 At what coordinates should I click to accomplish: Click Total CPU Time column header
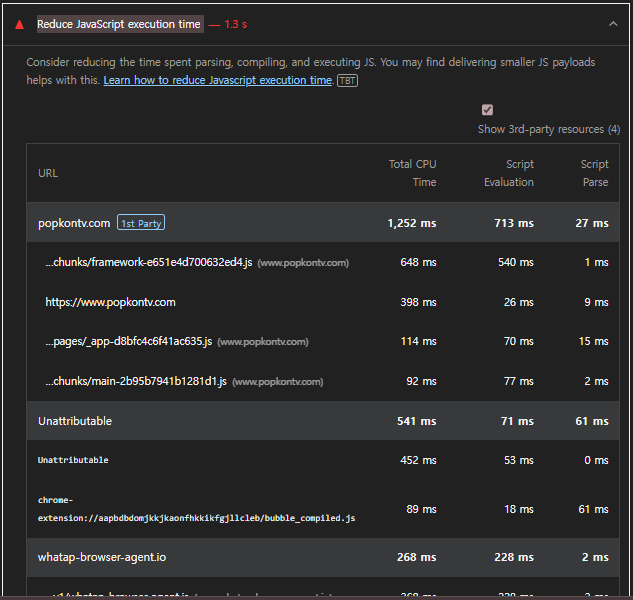click(413, 173)
